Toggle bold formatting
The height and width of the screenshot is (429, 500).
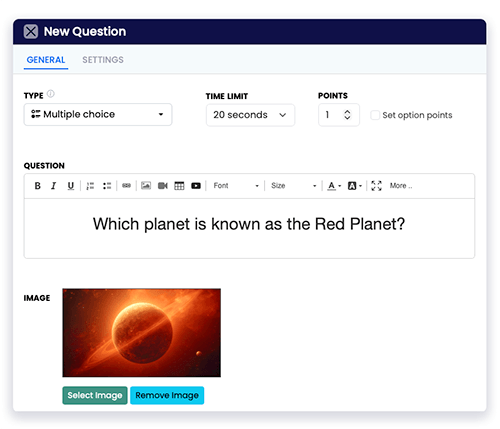[38, 186]
